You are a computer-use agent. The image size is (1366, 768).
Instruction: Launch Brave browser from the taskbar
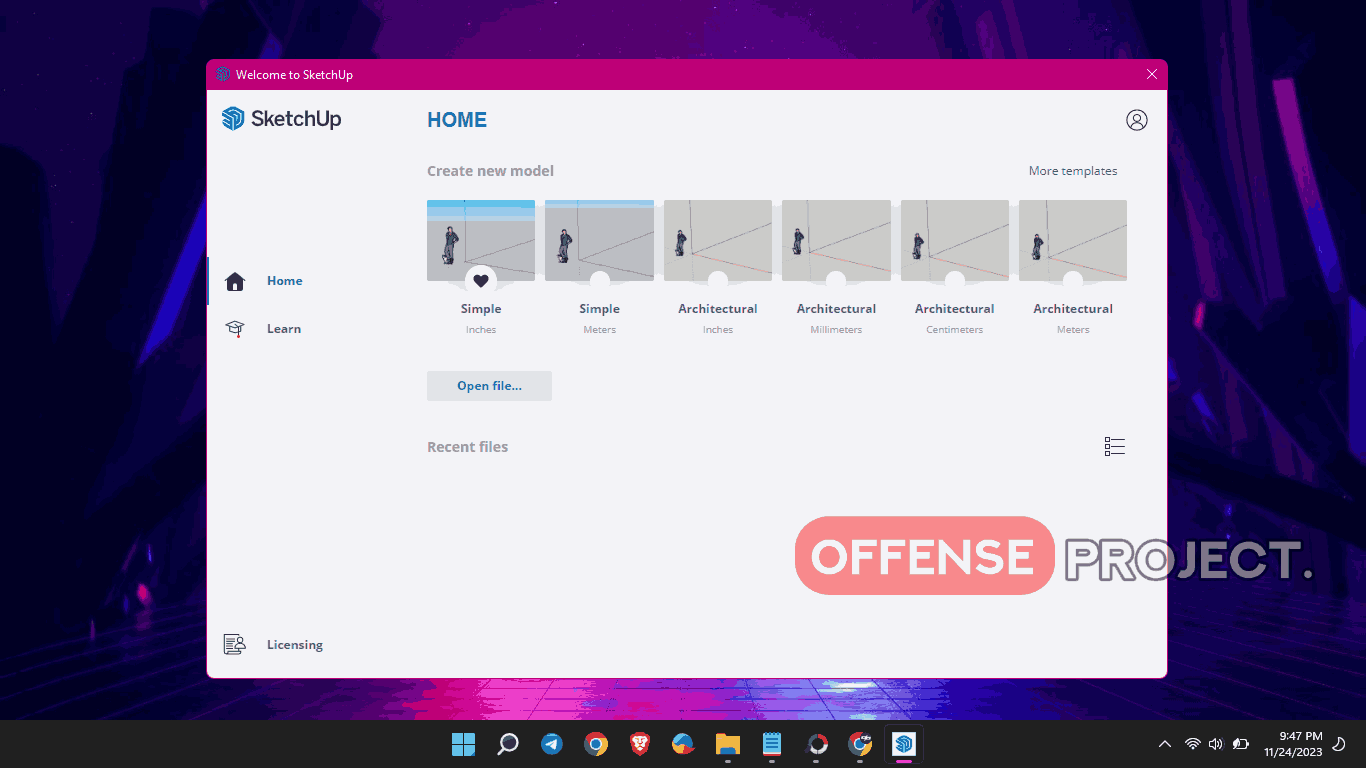pos(640,744)
